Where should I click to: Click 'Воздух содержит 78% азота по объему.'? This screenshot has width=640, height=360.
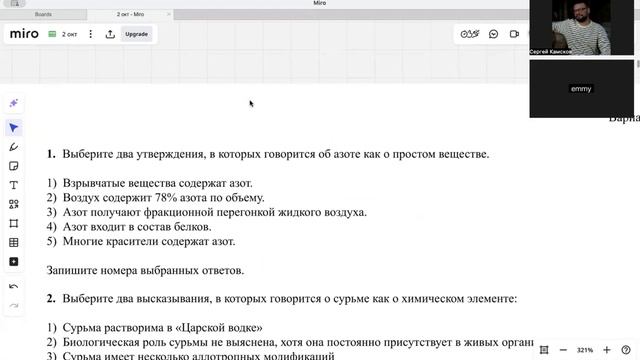point(164,198)
